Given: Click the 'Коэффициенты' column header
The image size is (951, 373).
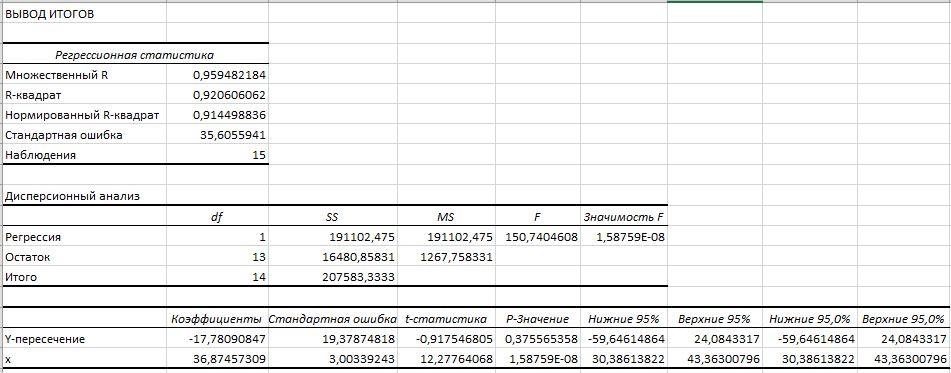Looking at the screenshot, I should point(217,318).
